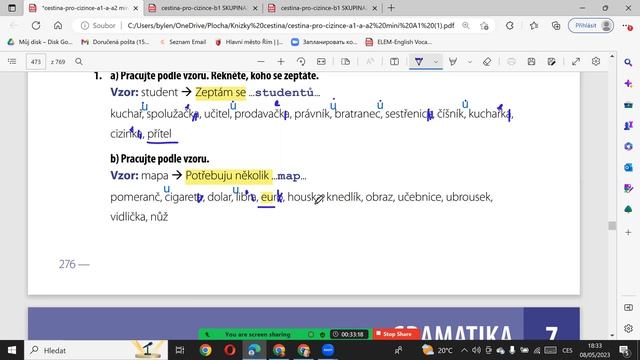This screenshot has width=640, height=360.
Task: Open PDF toolbar settings gear
Action: point(596,62)
